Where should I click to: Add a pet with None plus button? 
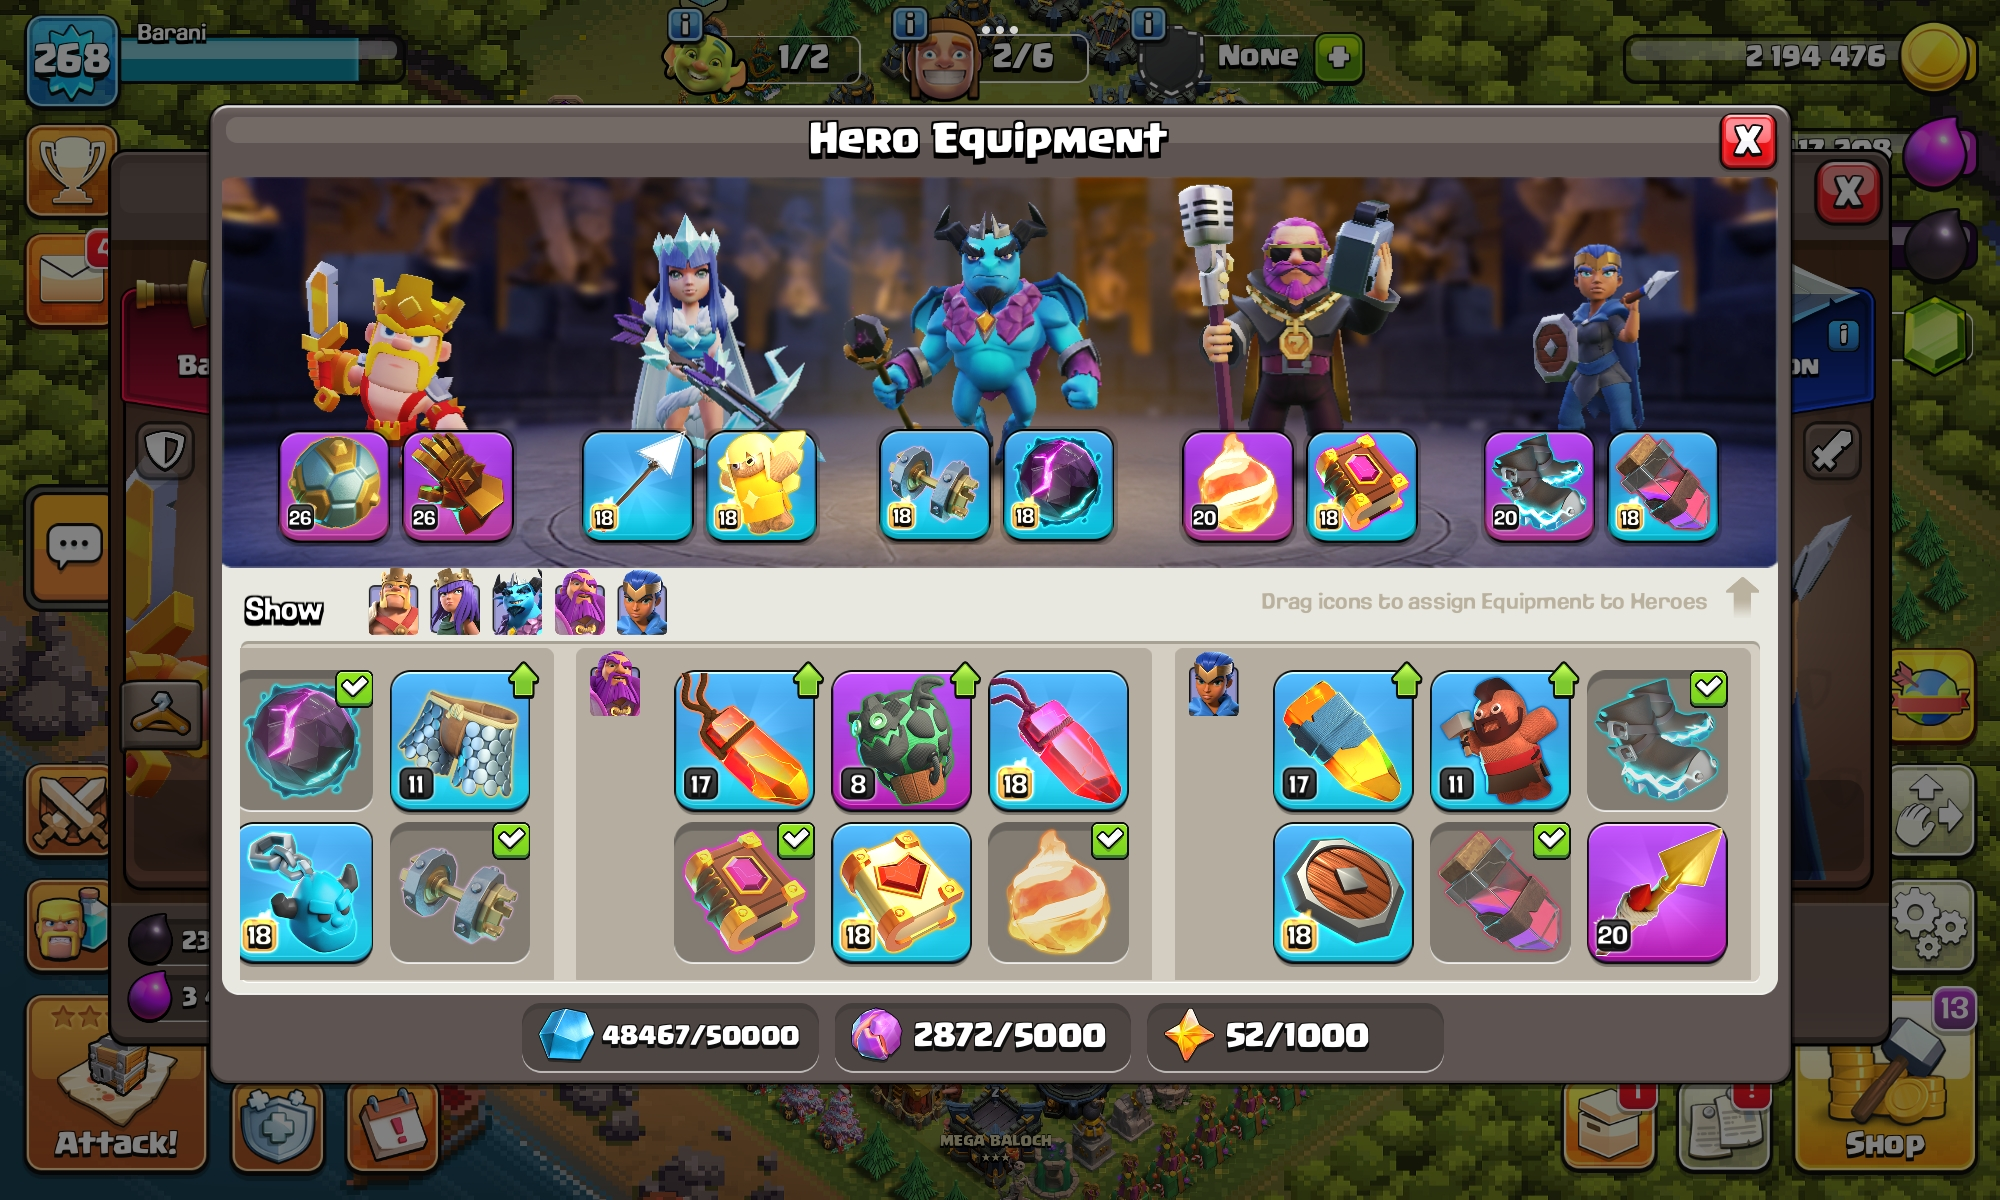point(1339,57)
